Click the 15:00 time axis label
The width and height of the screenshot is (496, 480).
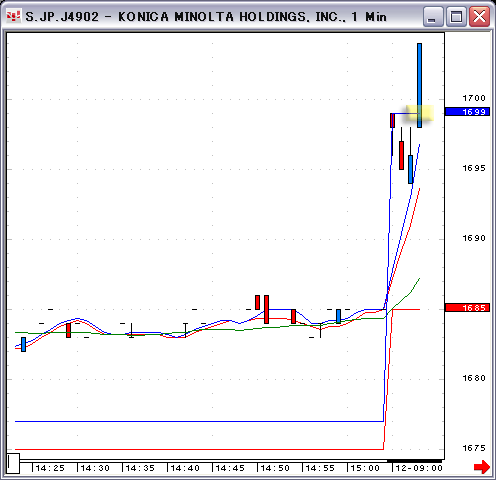click(365, 468)
